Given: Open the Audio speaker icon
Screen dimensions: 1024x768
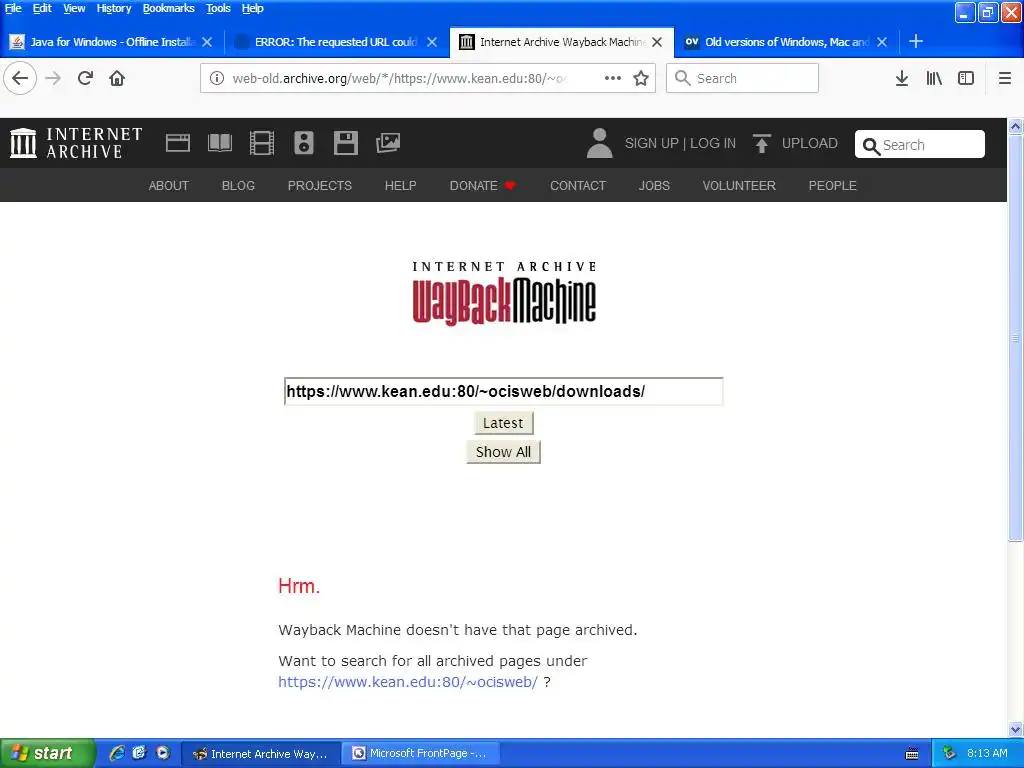Looking at the screenshot, I should tap(304, 143).
